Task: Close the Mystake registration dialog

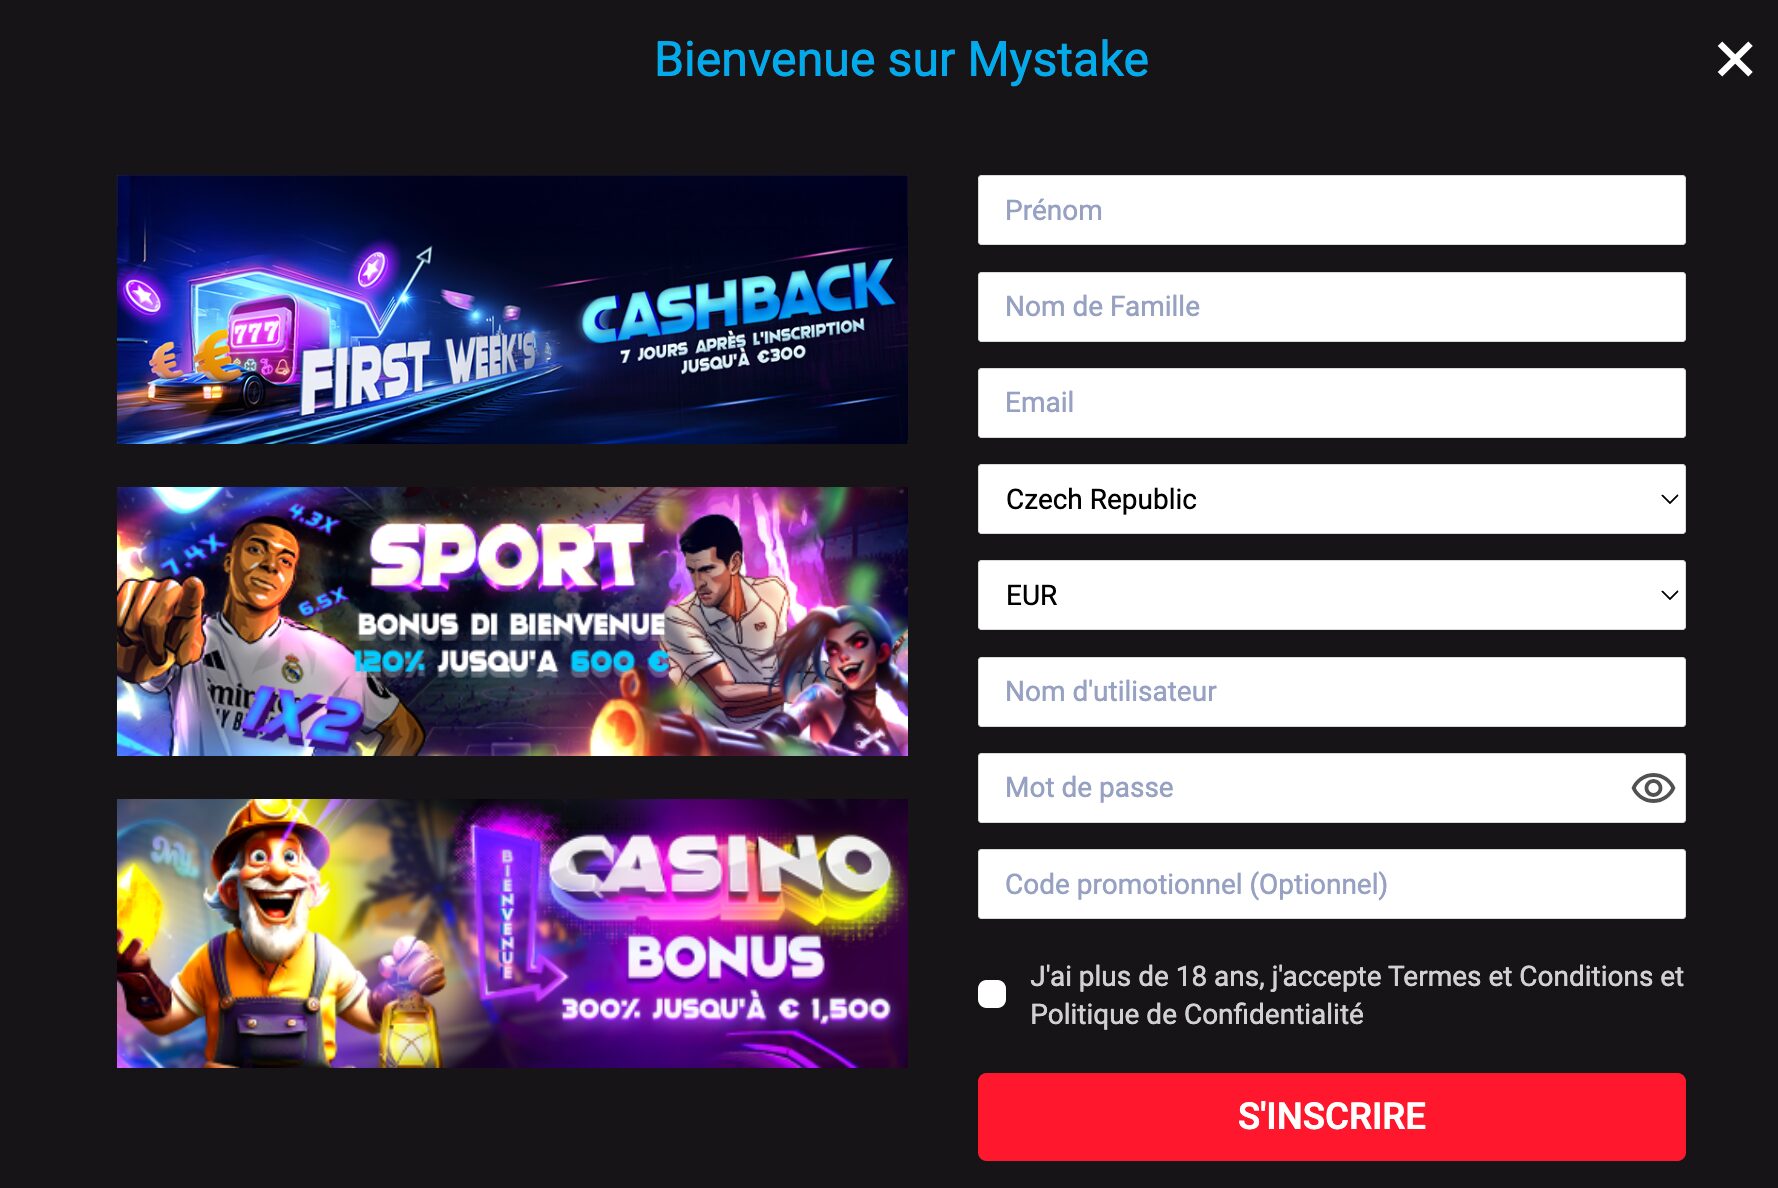Action: pyautogui.click(x=1734, y=59)
